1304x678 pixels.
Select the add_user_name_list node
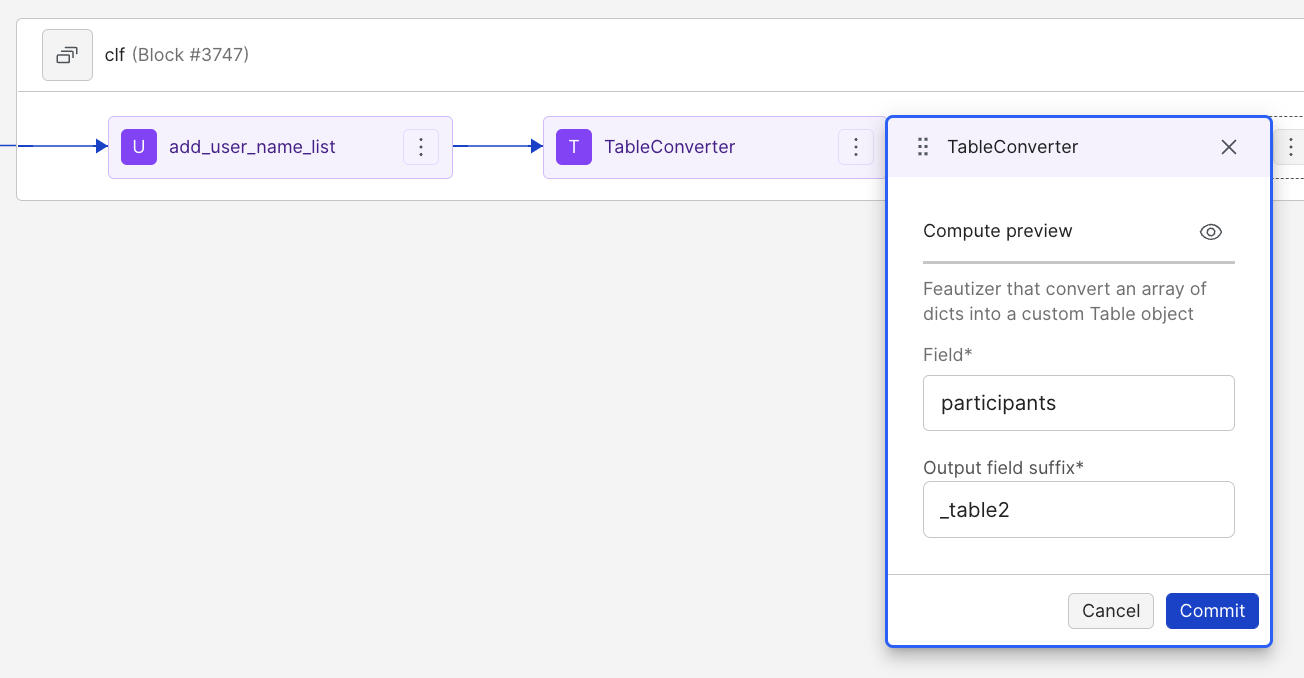point(280,147)
